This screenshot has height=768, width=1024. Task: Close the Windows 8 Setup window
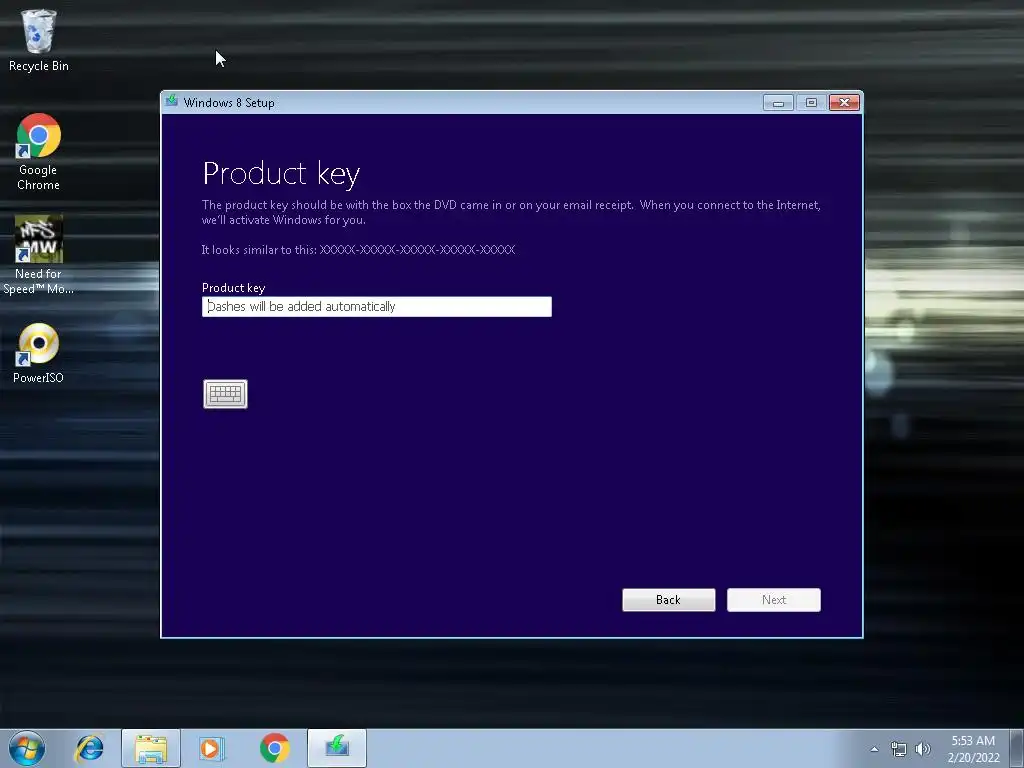(x=844, y=103)
